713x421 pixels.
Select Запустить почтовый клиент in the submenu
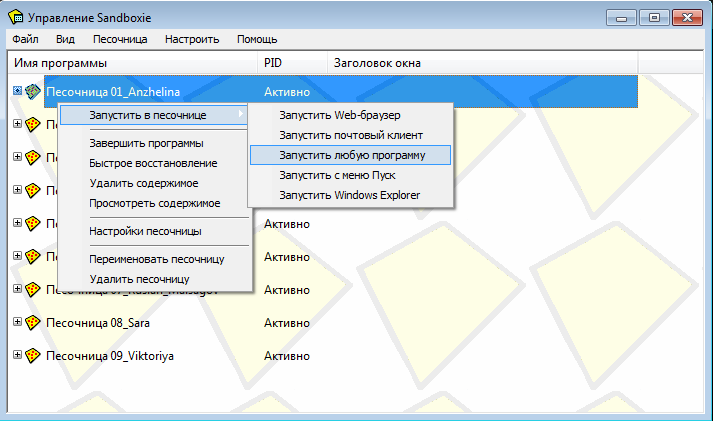(350, 135)
